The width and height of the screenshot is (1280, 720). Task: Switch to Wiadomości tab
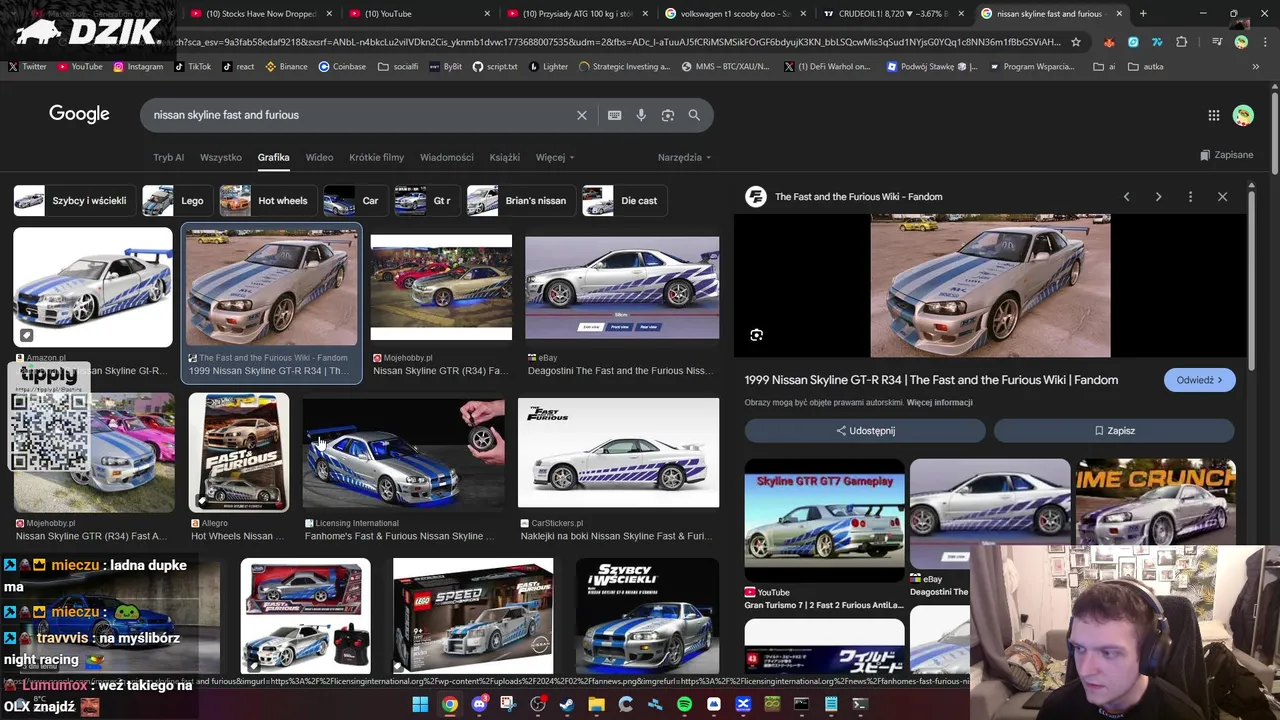click(447, 157)
